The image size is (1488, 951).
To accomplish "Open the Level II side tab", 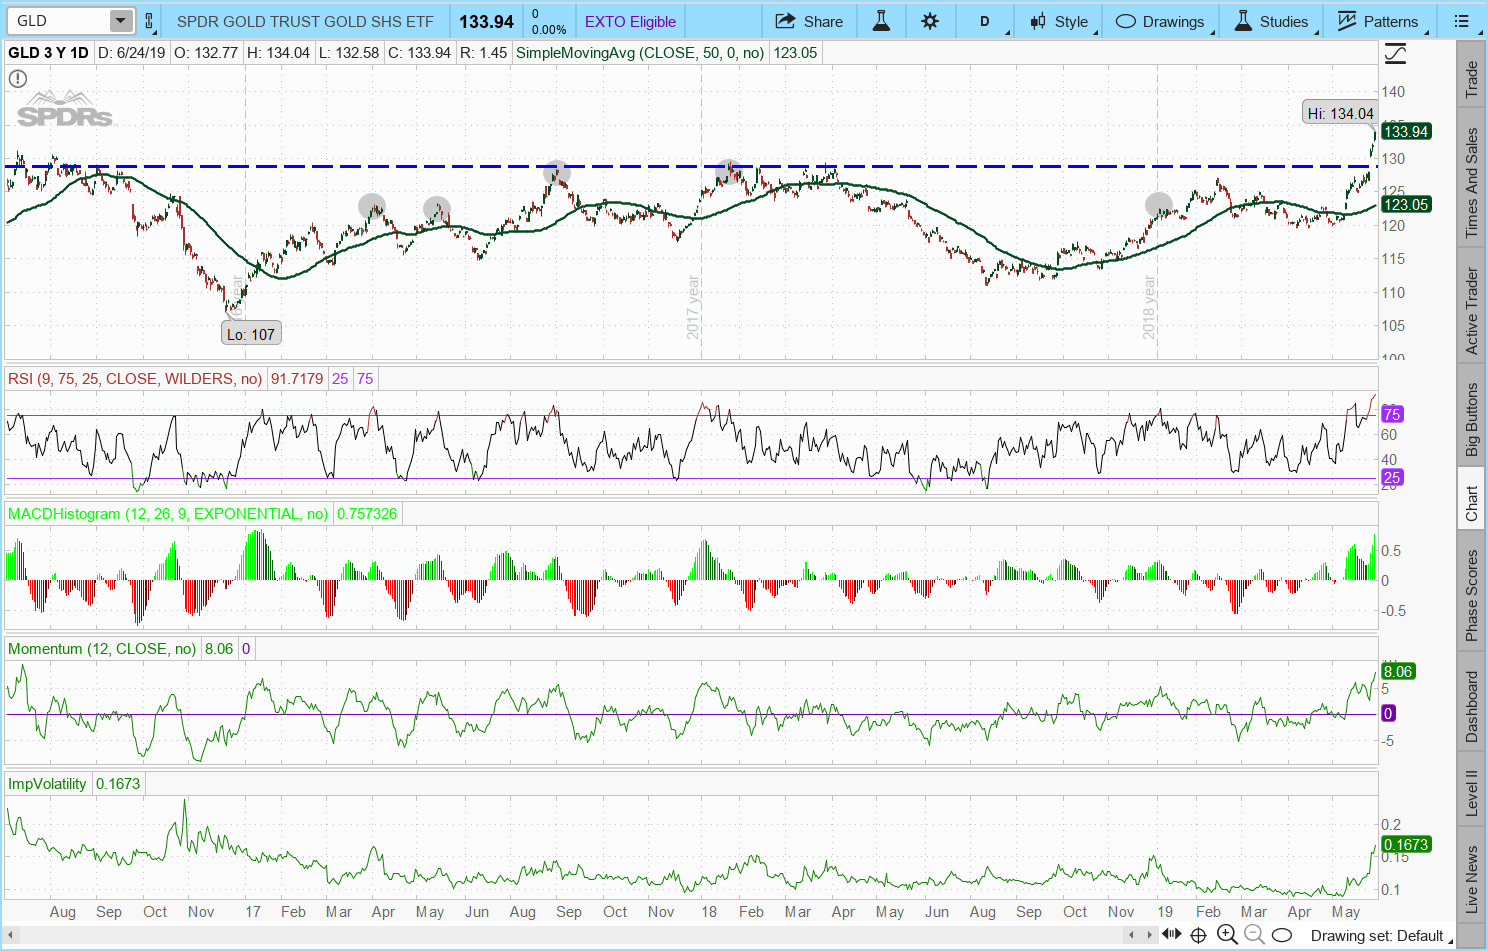I will tap(1471, 793).
